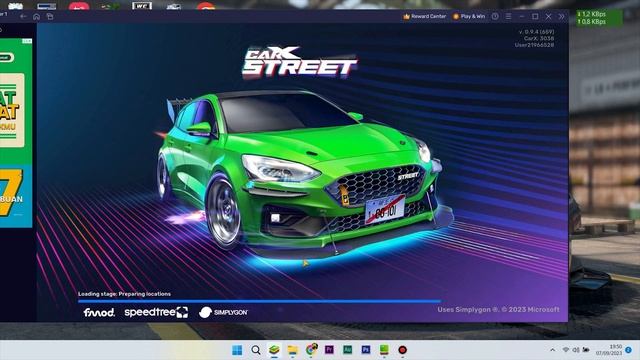The image size is (640, 360).
Task: Minimize the BlueStacks window
Action: coord(522,16)
